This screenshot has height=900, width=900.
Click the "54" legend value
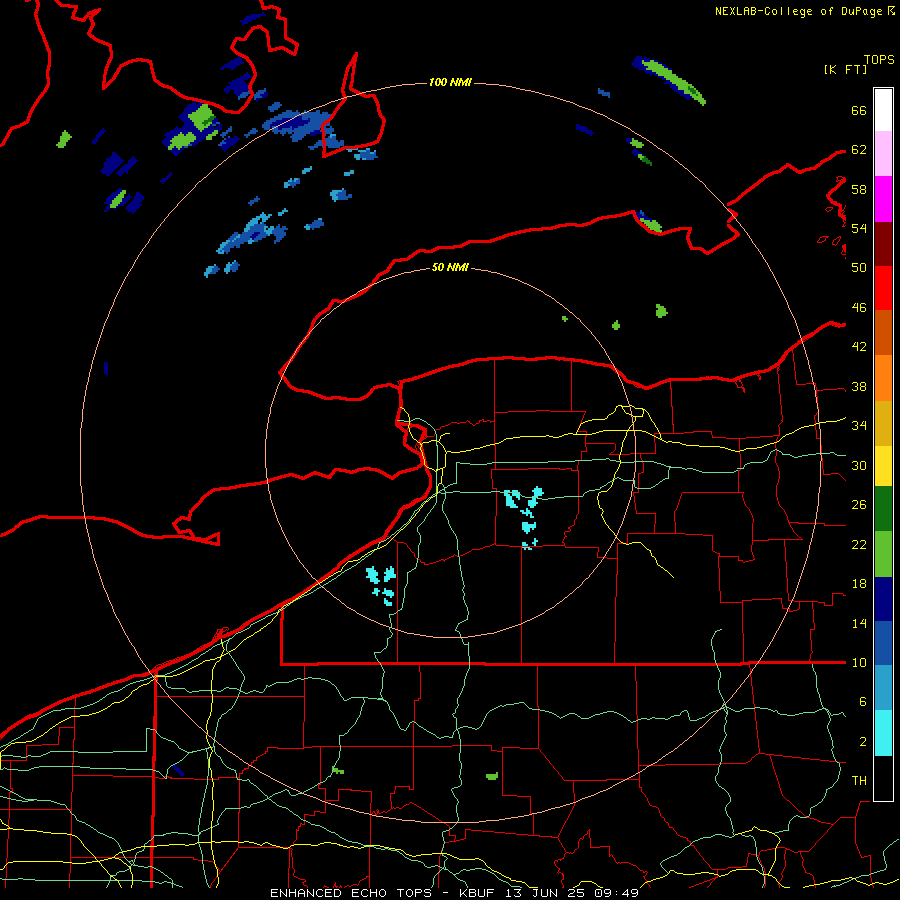(x=859, y=228)
